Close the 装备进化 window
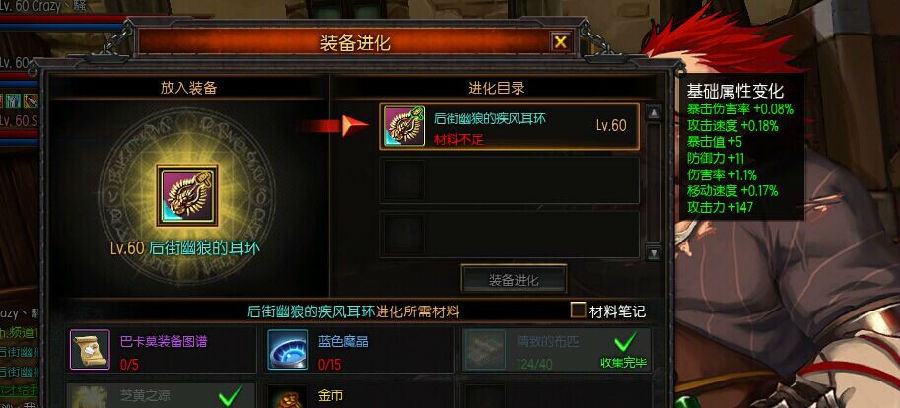The image size is (900, 408). tap(560, 42)
